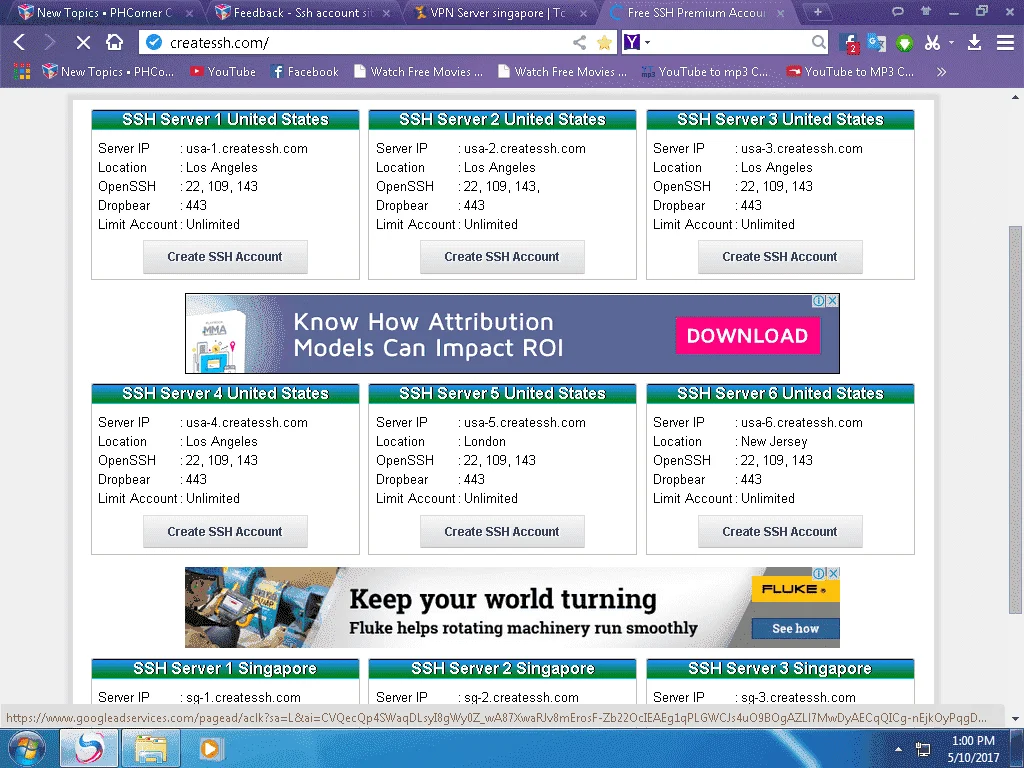1024x768 pixels.
Task: Click the page vertical scrollbar thumb
Action: point(1015,420)
